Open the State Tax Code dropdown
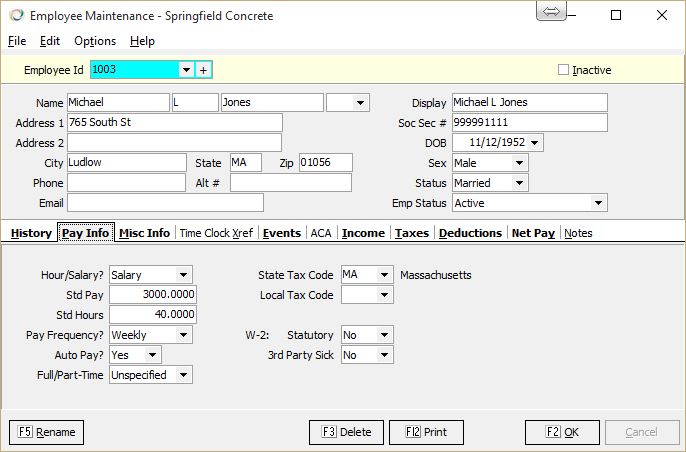Screen dimensions: 686x452 tap(385, 275)
